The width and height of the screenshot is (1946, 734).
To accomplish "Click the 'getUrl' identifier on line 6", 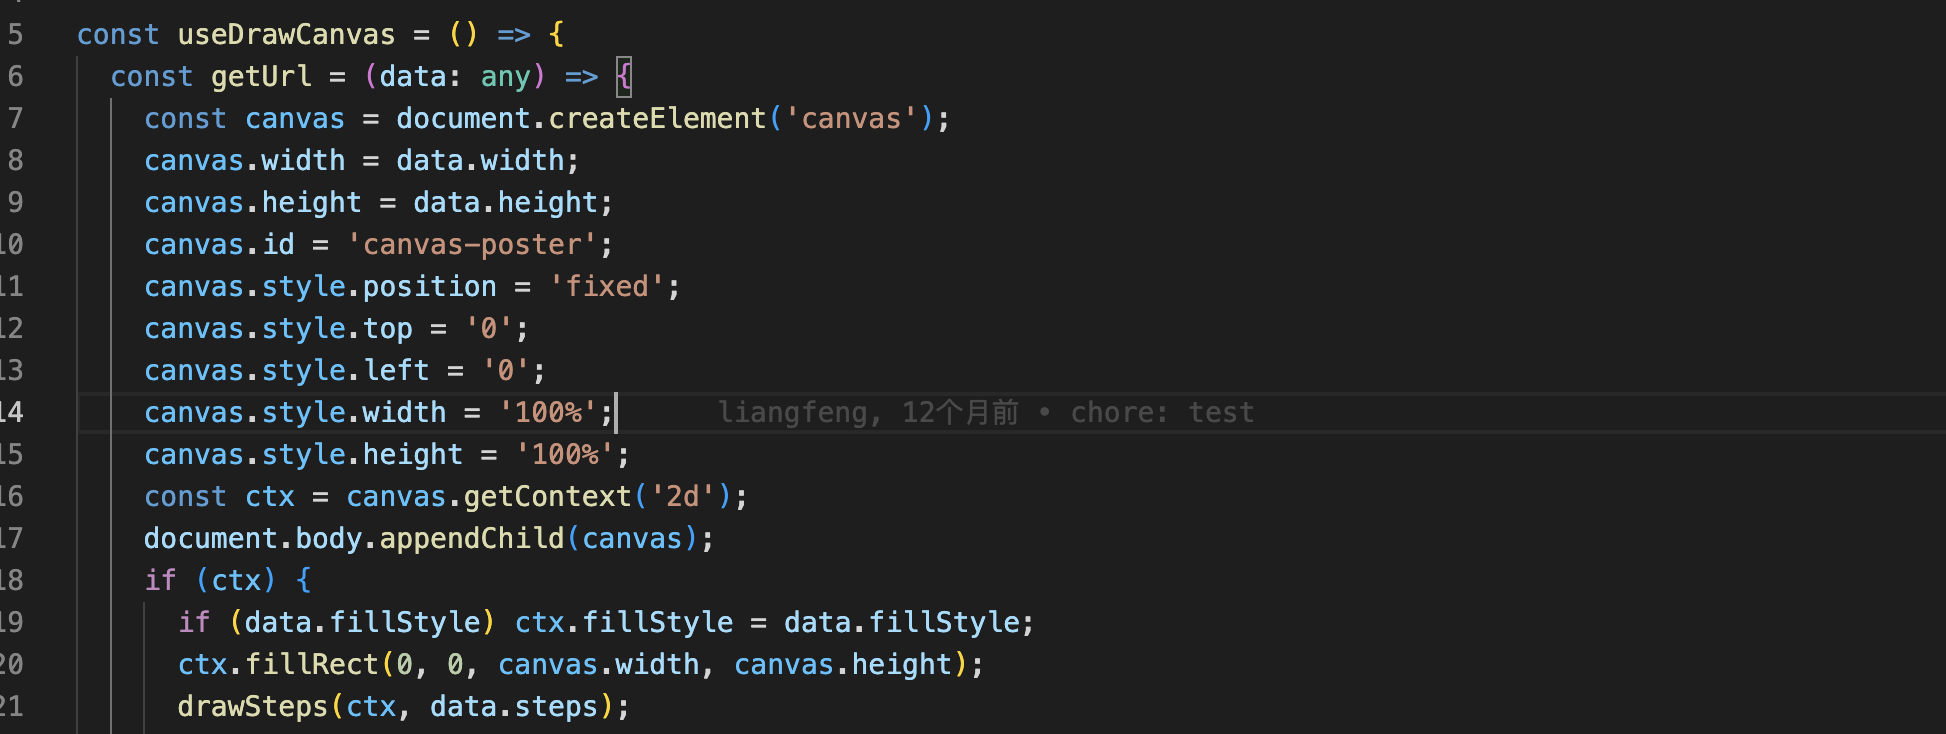I will (261, 77).
